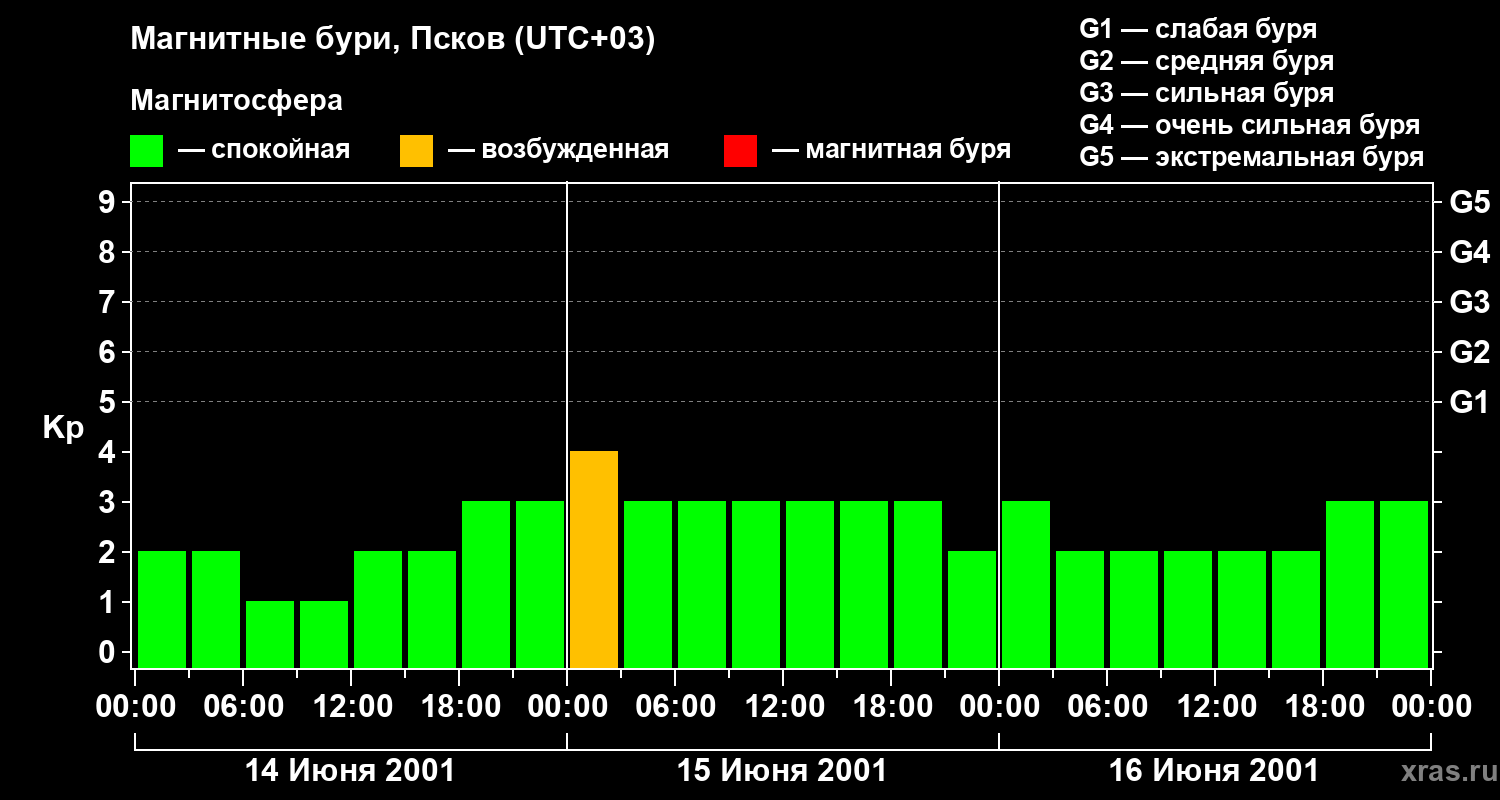The image size is (1500, 800).
Task: Click the 09:00–12:00 bar on 15 June
Action: (756, 584)
